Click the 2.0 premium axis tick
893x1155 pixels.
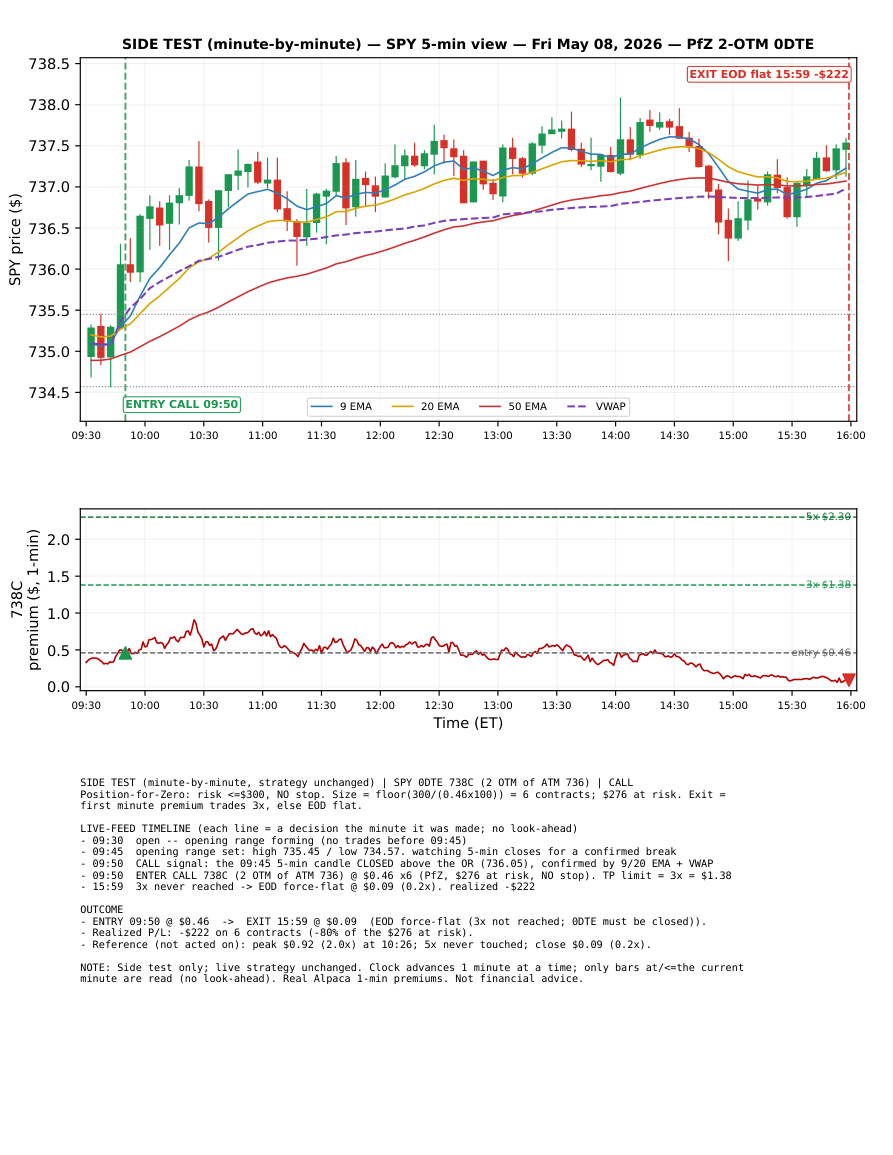(60, 540)
